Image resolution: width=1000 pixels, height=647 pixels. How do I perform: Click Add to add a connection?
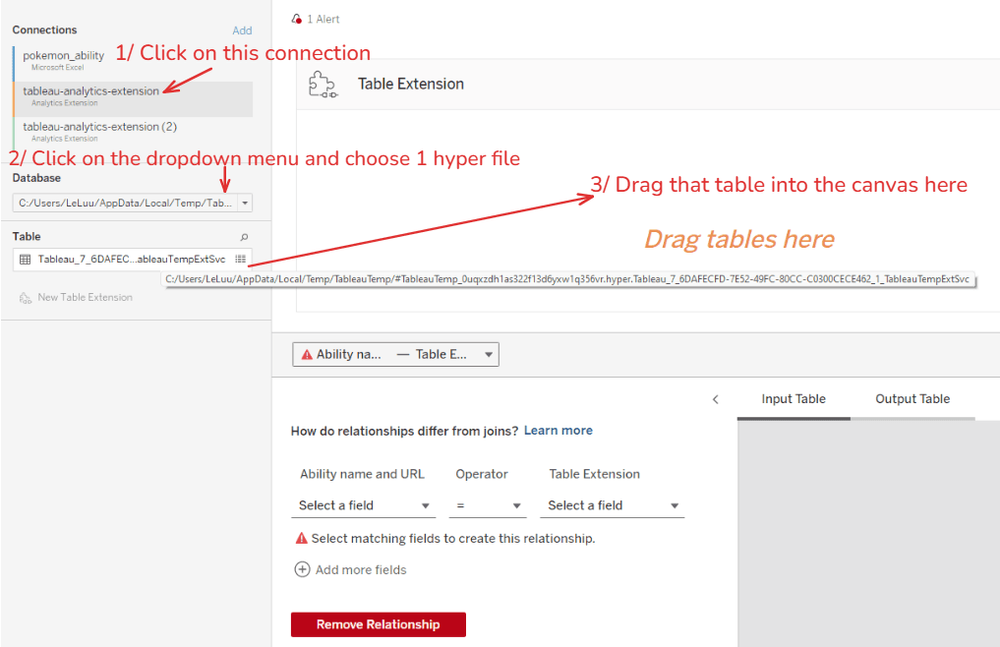click(242, 31)
